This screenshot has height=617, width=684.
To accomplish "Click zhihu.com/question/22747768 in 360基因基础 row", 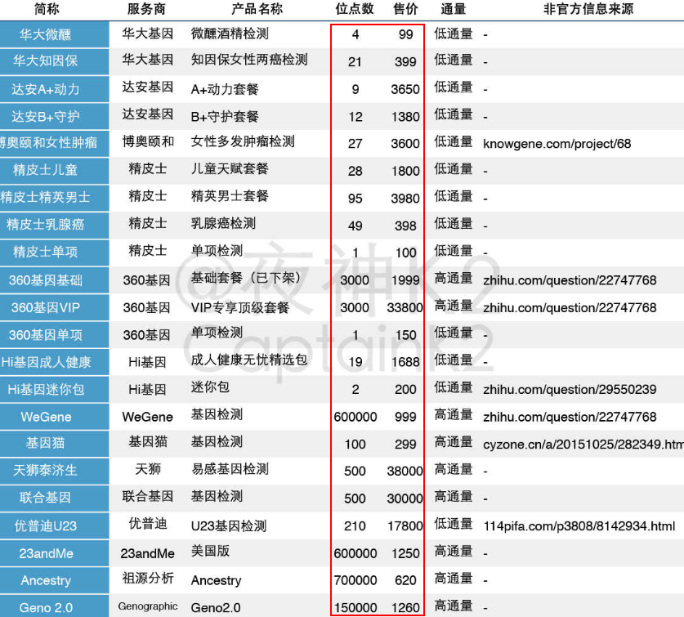I will (570, 280).
